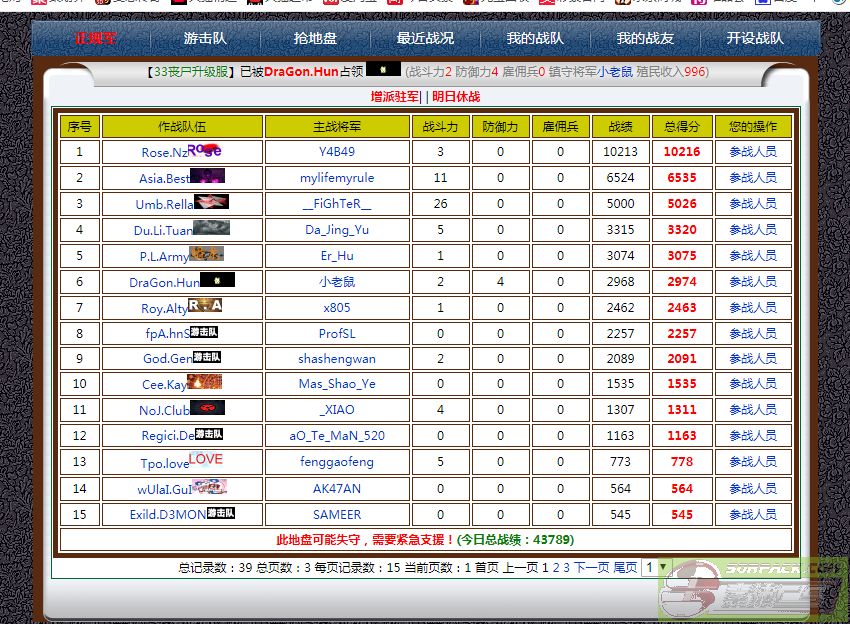Click the P.L.Army team badge icon

click(206, 254)
